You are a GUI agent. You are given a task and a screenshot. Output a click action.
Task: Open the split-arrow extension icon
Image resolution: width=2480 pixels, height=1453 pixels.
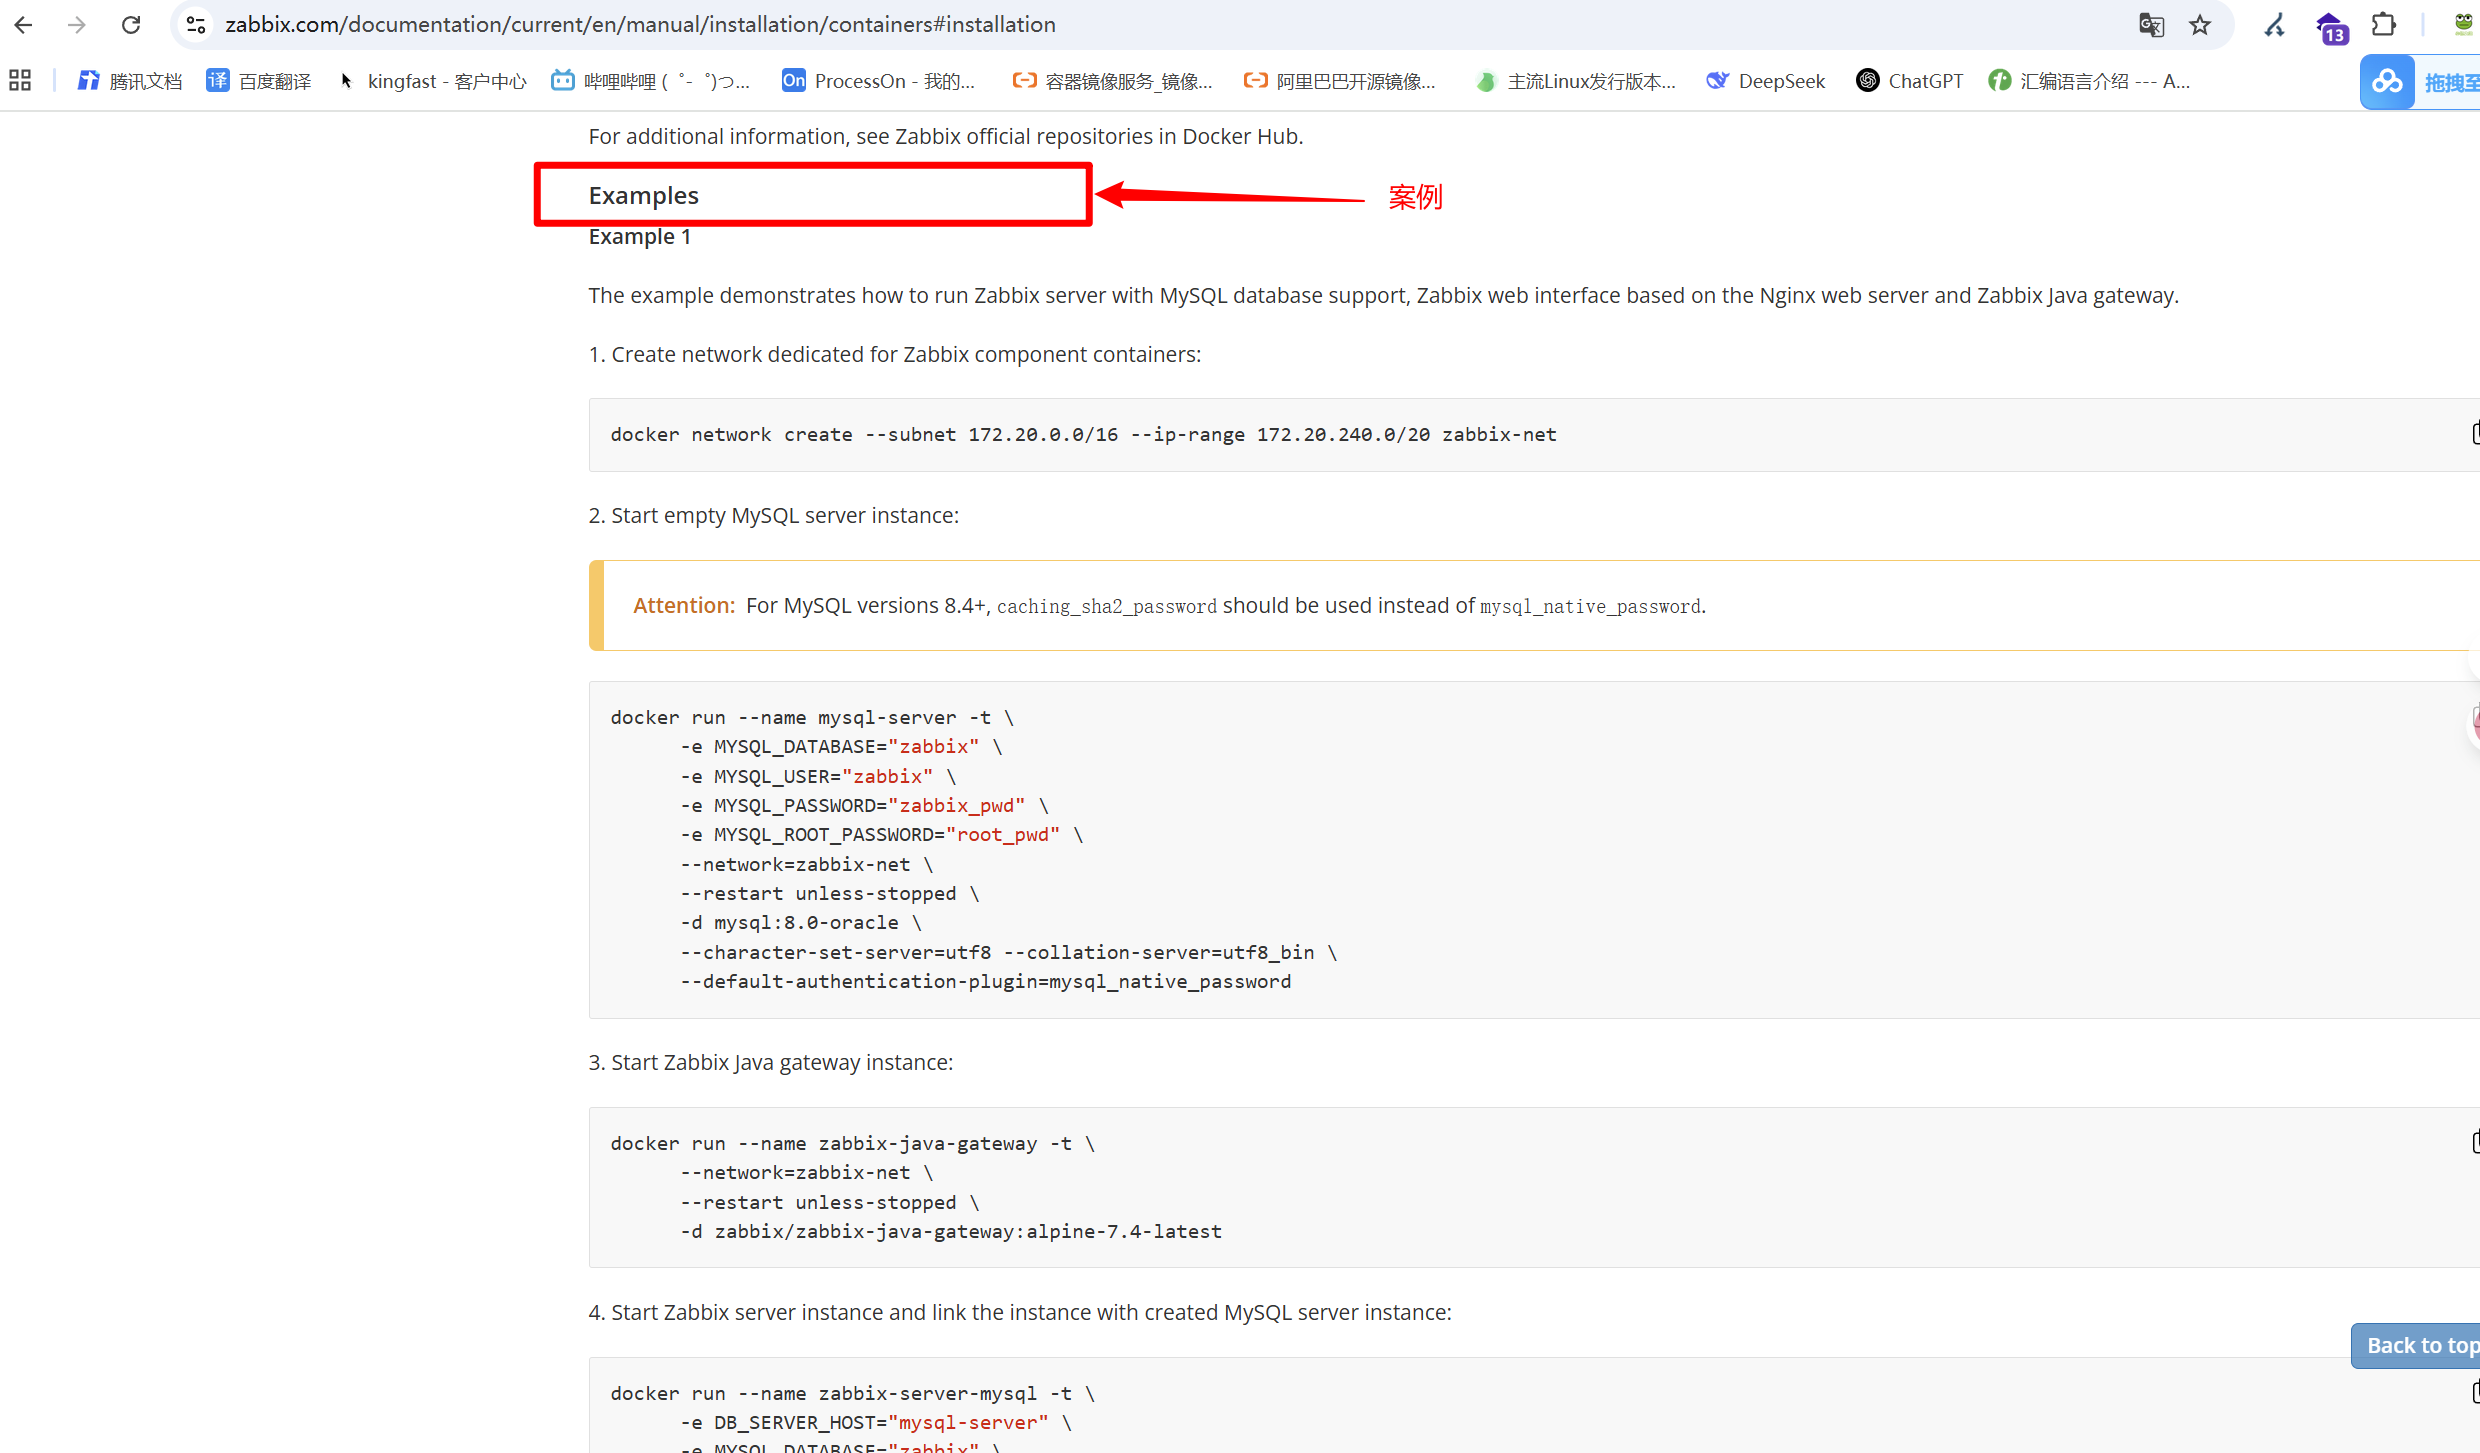[x=2275, y=25]
